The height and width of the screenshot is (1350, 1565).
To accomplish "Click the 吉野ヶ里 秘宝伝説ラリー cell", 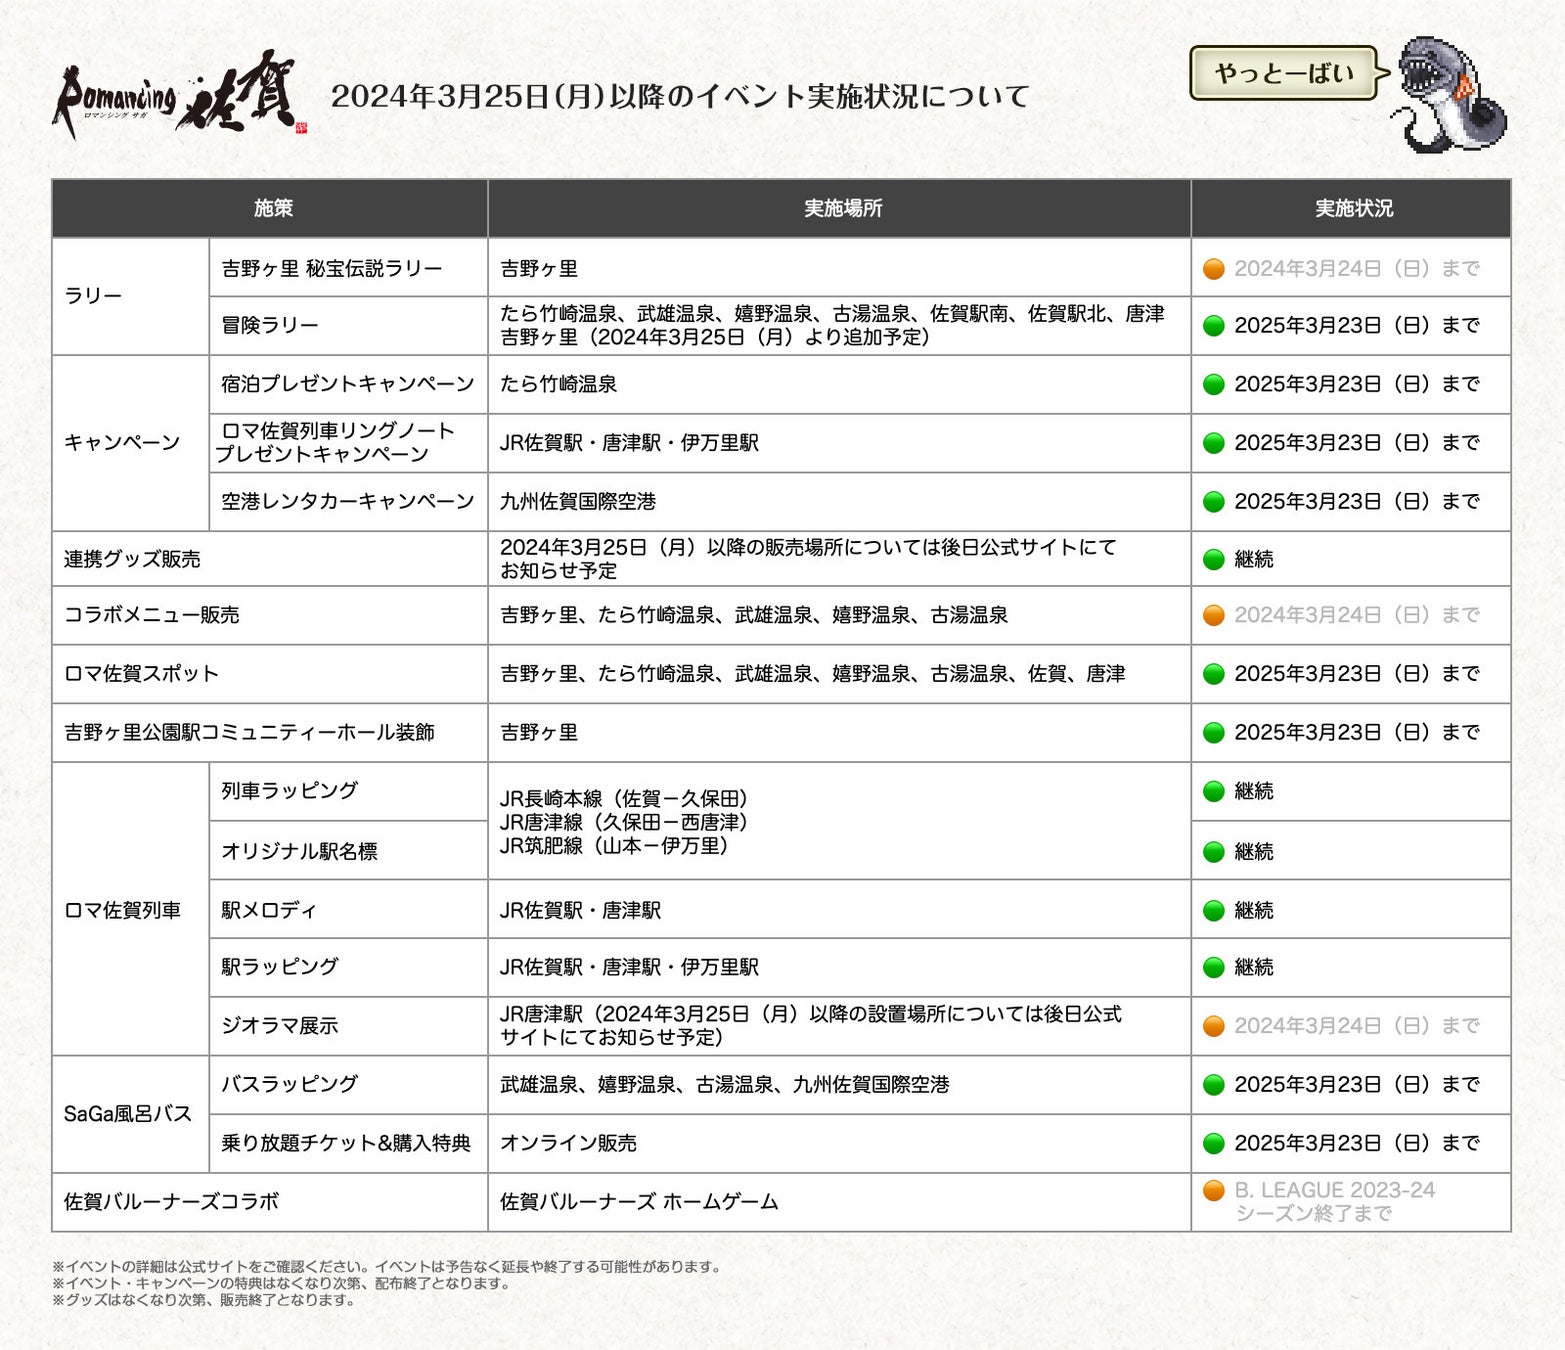I will point(348,268).
